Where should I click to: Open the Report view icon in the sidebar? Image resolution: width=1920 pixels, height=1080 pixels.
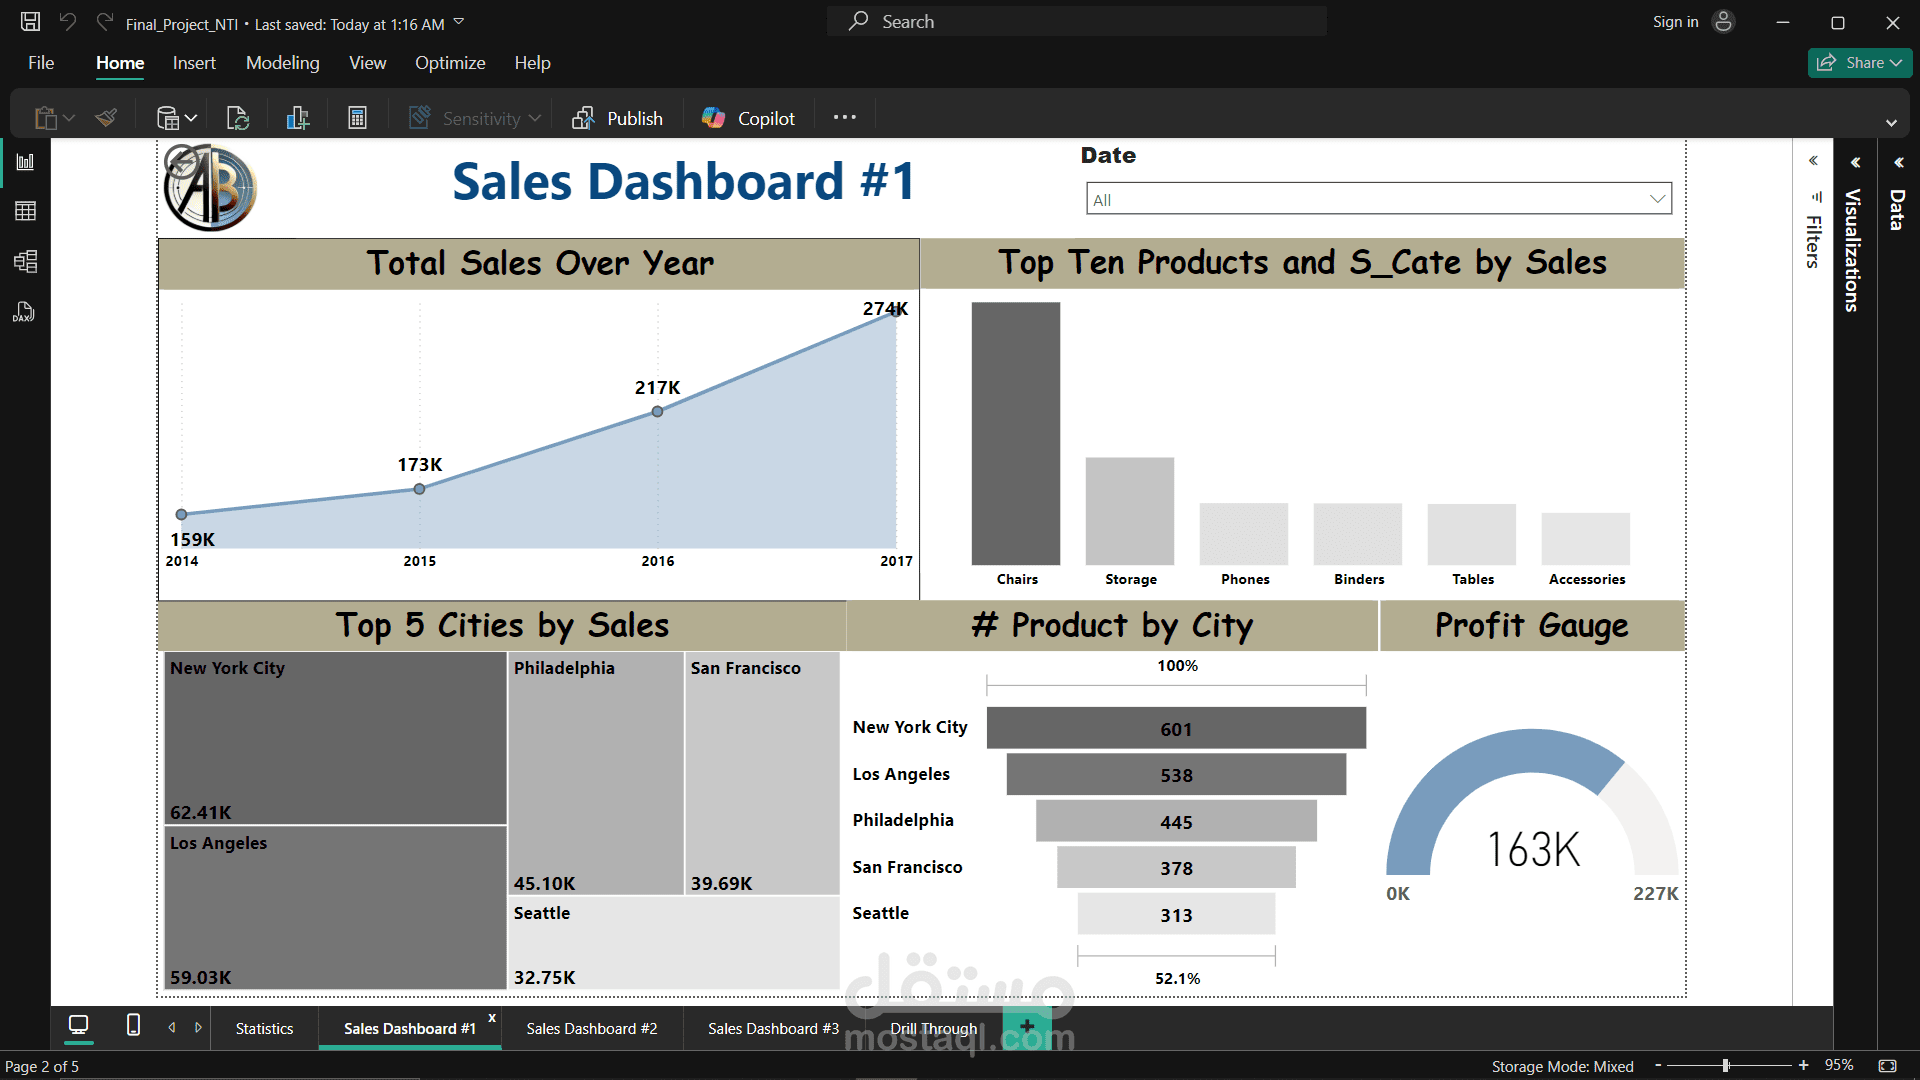point(25,162)
